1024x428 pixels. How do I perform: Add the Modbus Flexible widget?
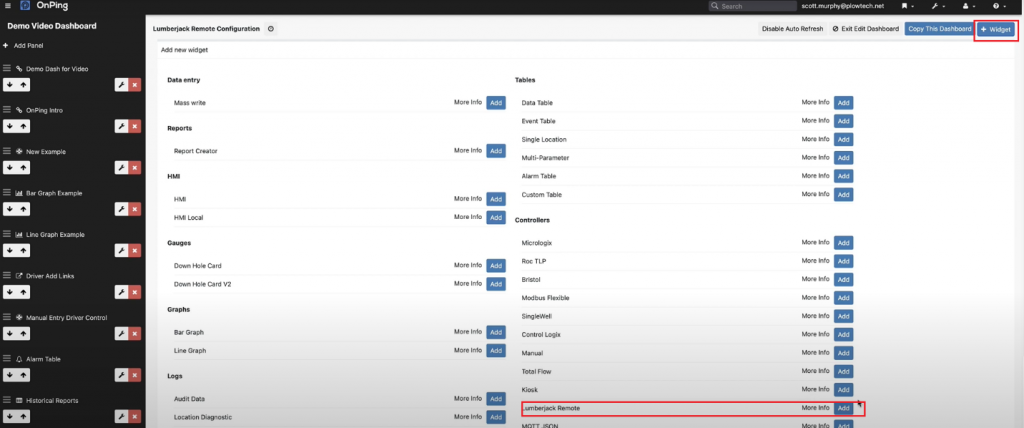pyautogui.click(x=843, y=297)
